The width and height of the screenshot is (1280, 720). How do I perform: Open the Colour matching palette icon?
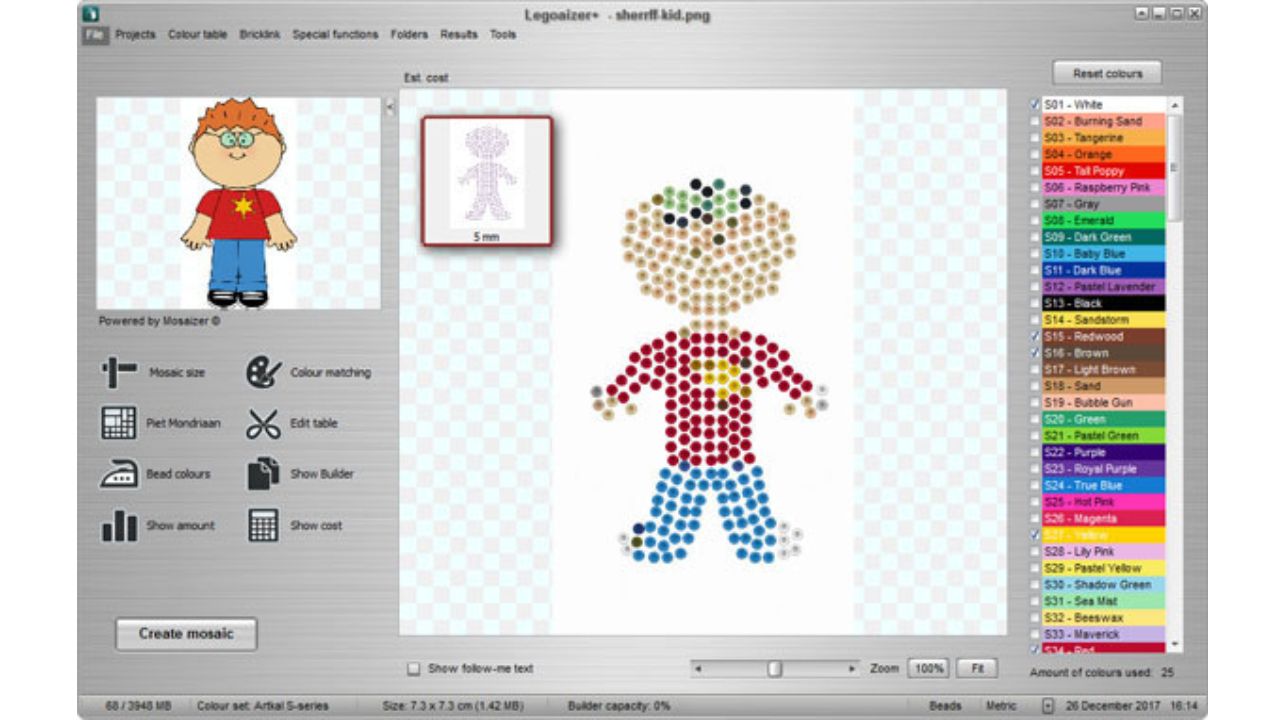264,372
